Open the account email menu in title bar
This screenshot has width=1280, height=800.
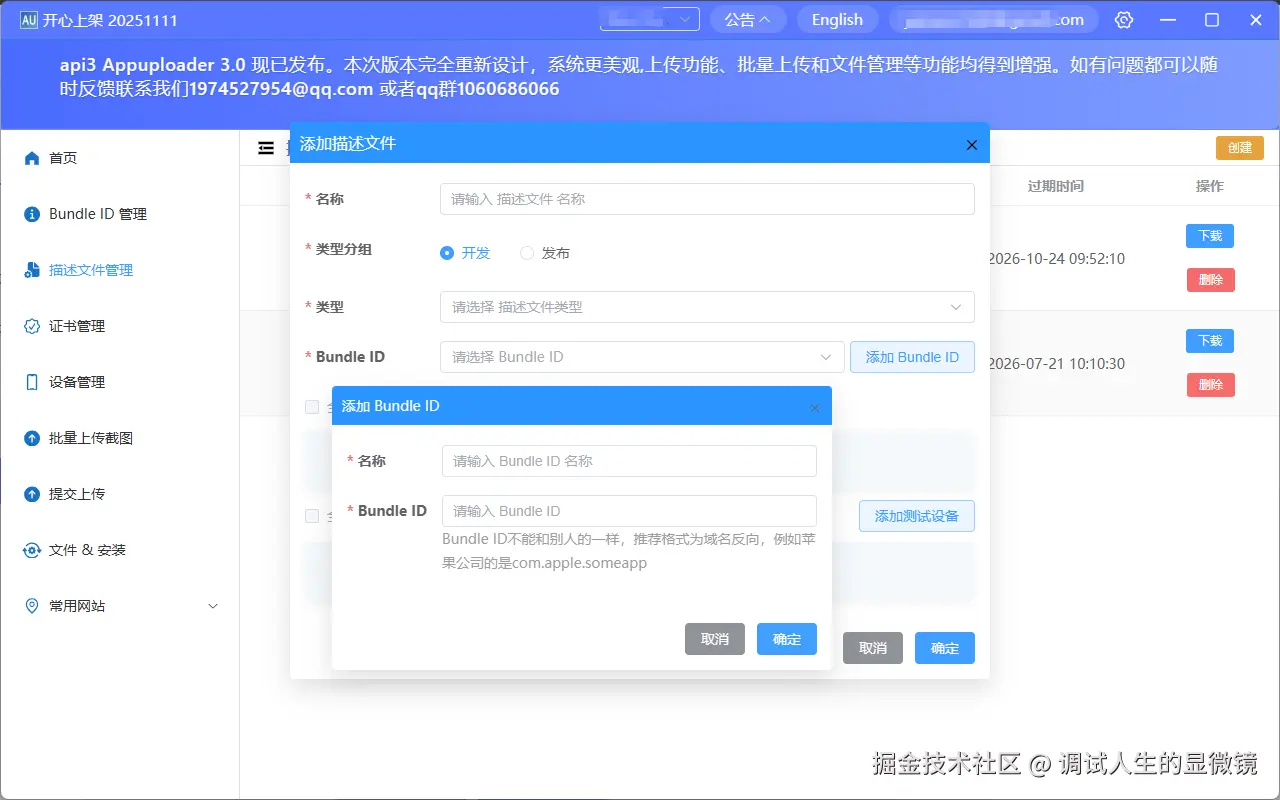pyautogui.click(x=993, y=19)
